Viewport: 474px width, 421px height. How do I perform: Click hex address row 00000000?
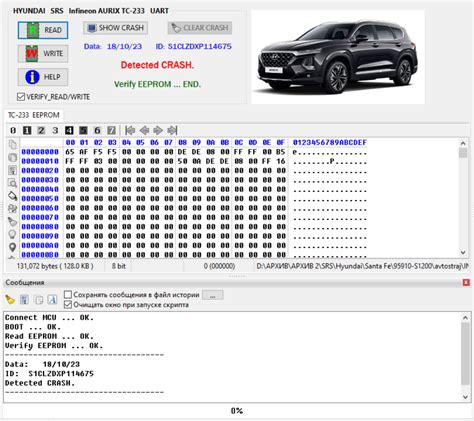[x=40, y=152]
